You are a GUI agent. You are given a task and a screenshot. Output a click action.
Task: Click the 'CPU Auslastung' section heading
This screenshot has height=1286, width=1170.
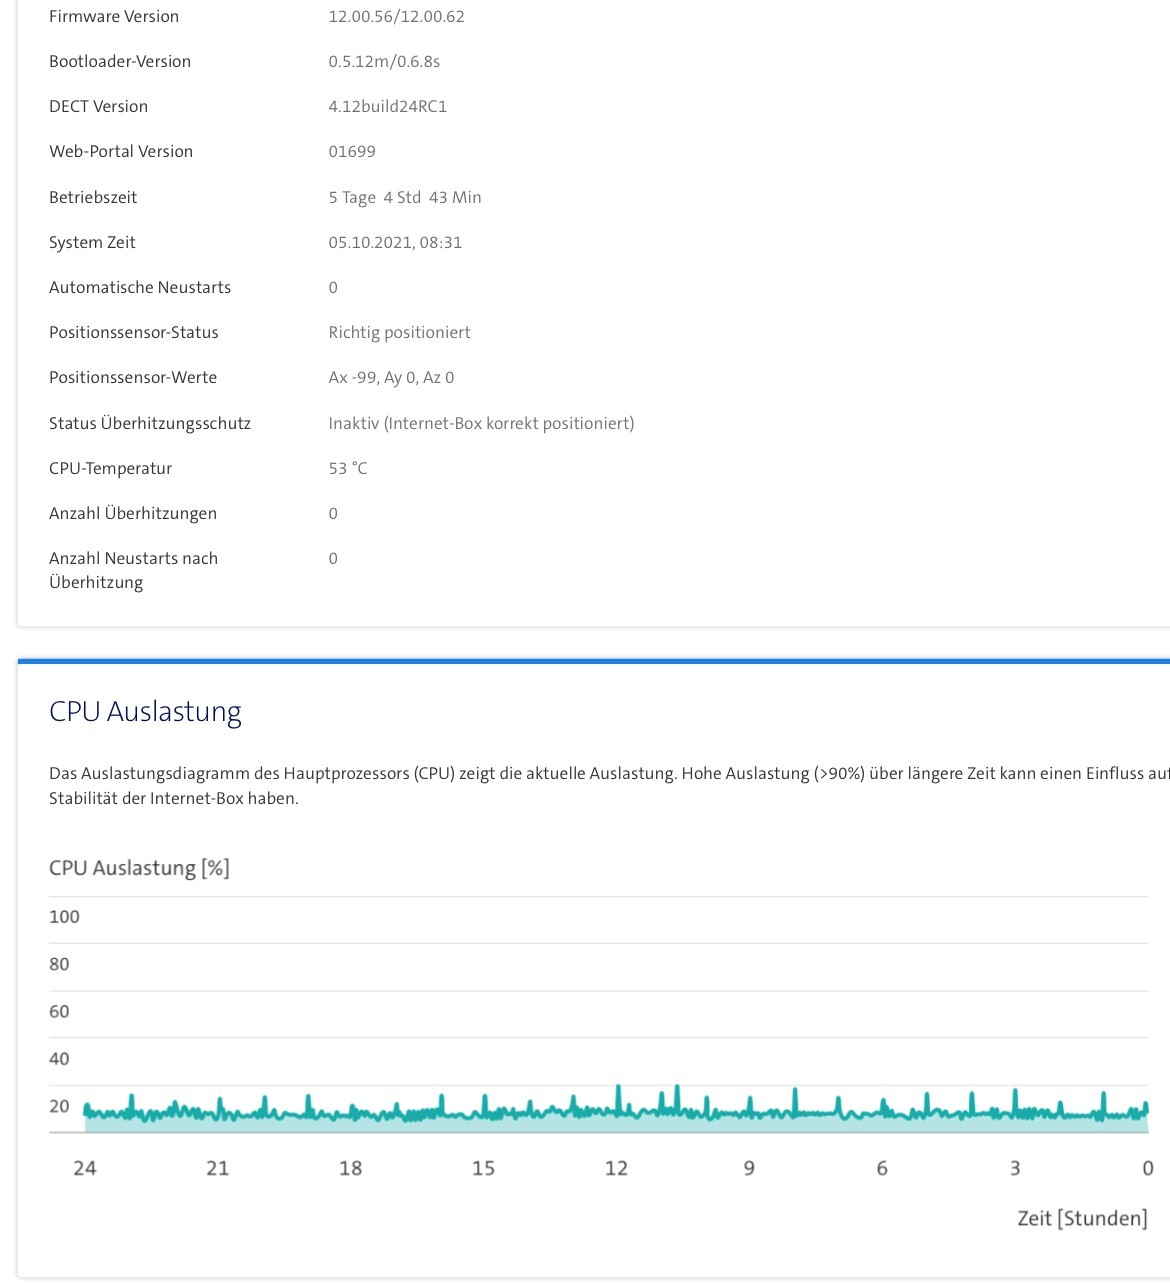click(x=145, y=712)
